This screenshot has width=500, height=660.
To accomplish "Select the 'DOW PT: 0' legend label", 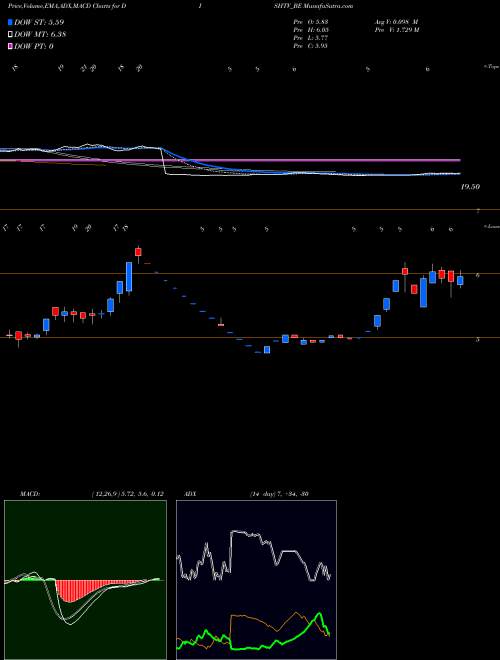I will click(34, 46).
